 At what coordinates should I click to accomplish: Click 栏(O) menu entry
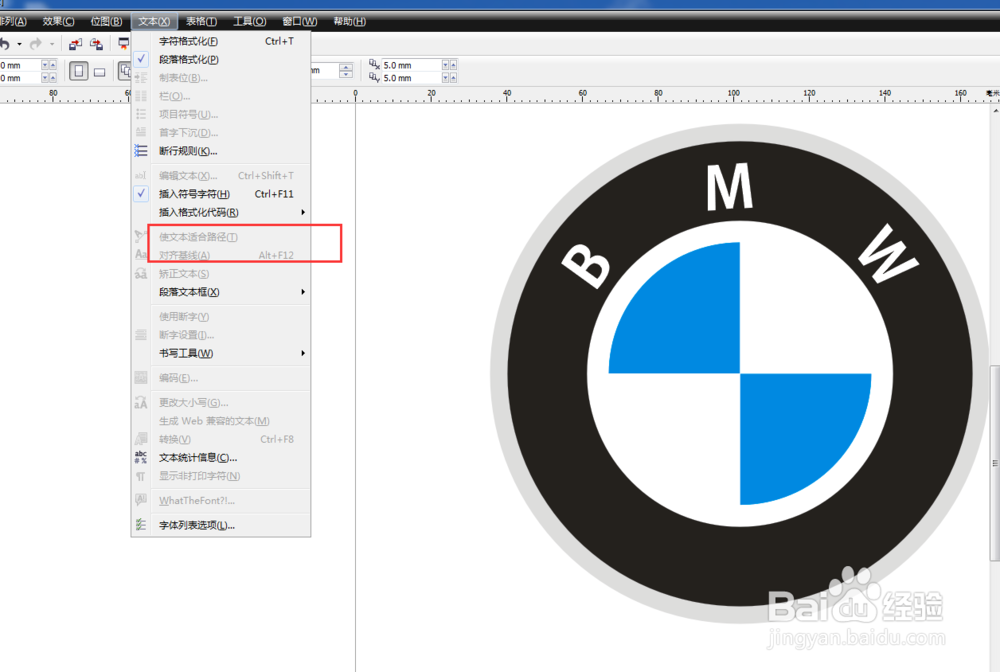(221, 96)
